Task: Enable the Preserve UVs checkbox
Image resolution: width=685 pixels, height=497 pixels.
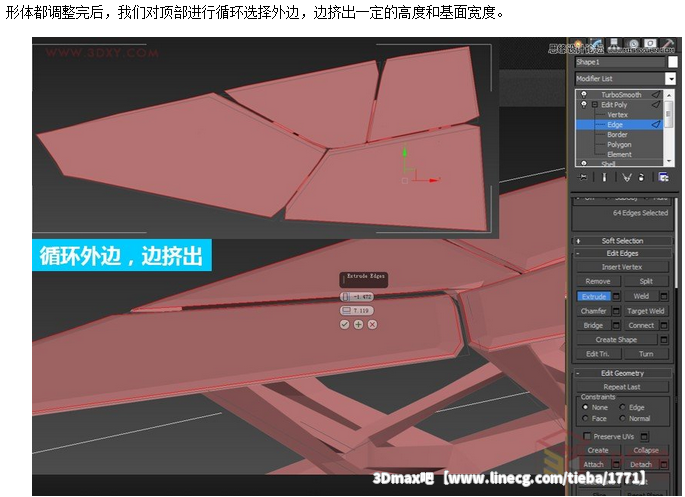Action: [x=587, y=436]
